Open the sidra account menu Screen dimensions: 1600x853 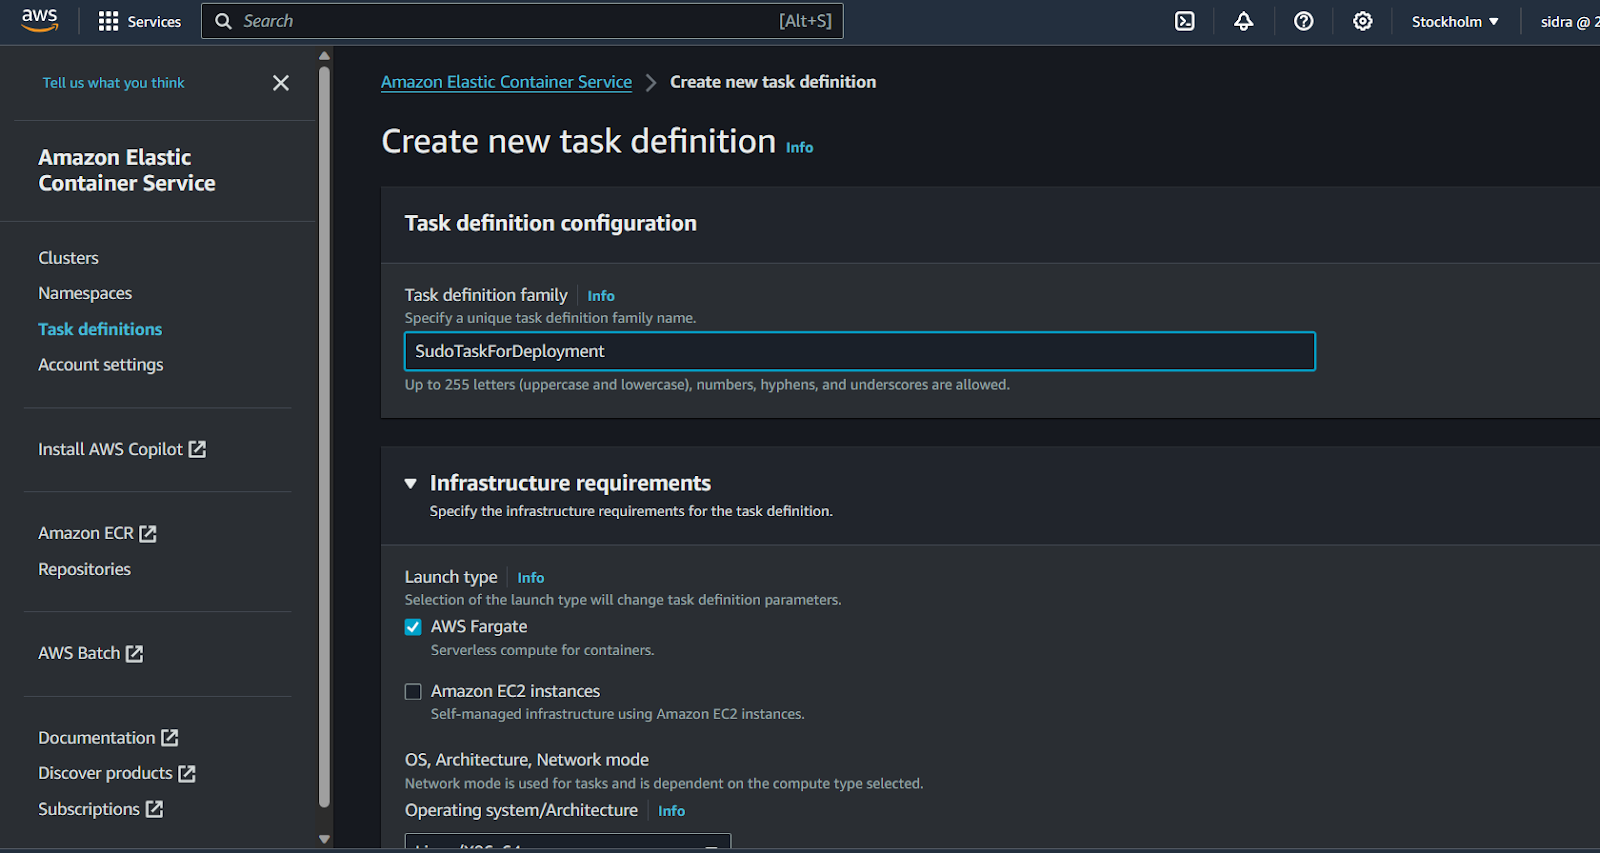tap(1568, 21)
